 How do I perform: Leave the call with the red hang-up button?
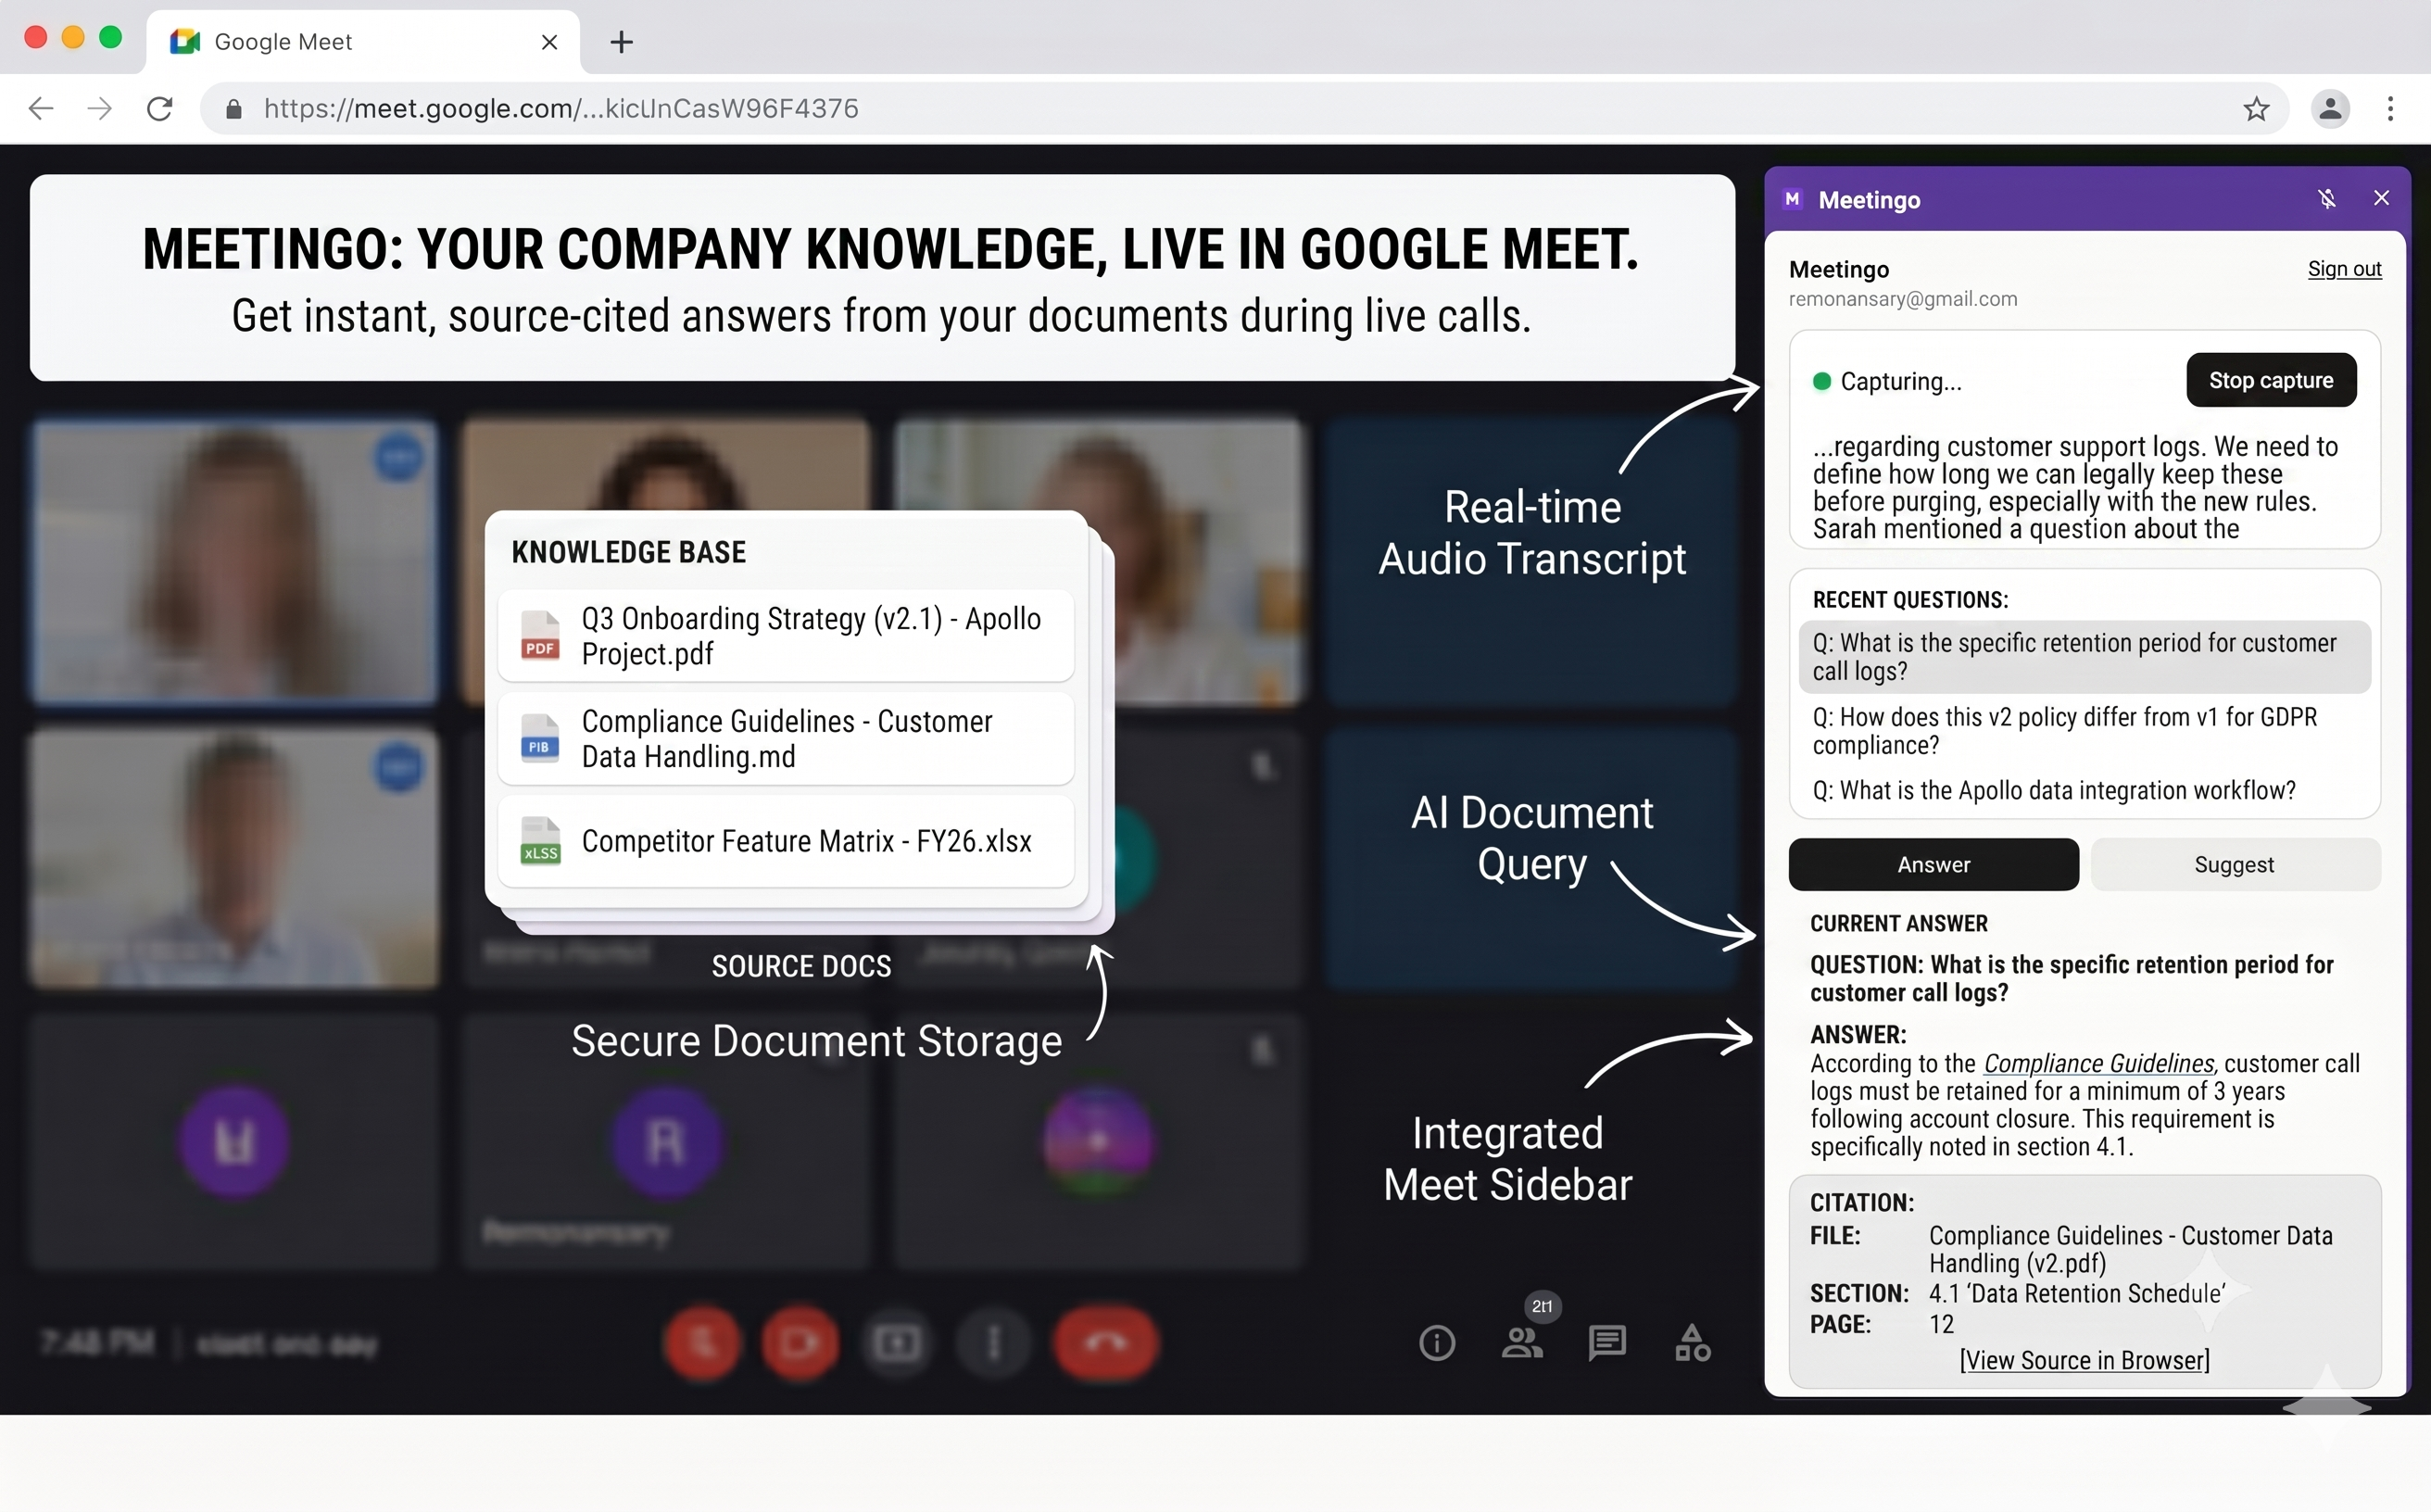(1106, 1343)
